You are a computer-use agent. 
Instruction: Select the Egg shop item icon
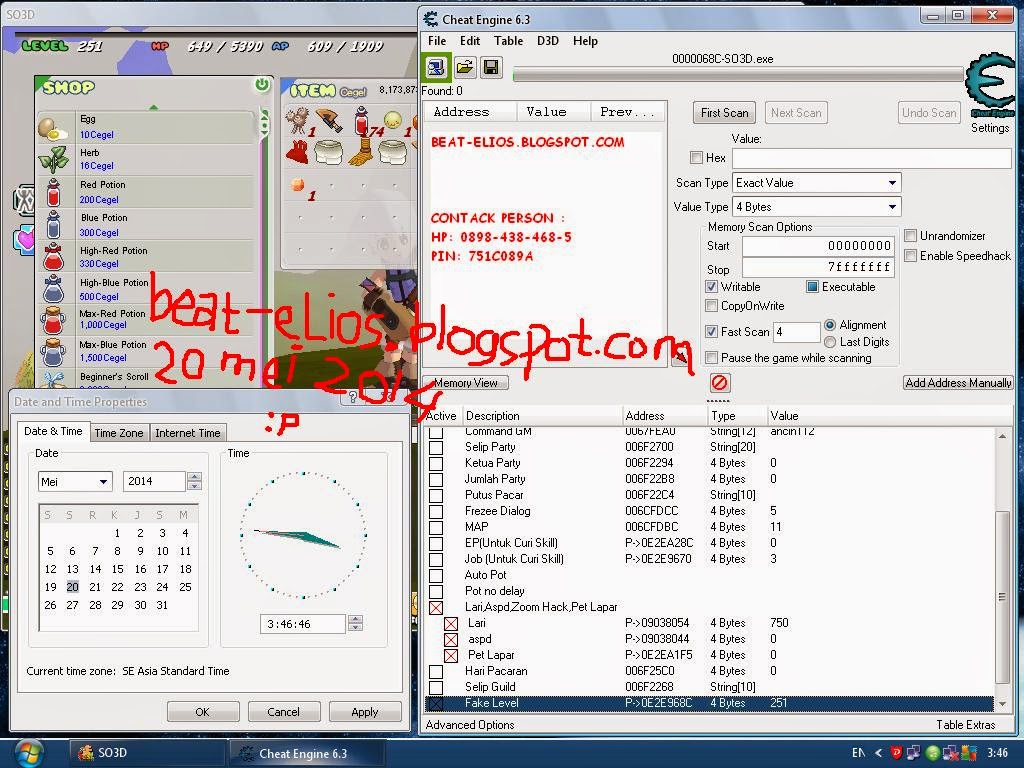point(53,127)
